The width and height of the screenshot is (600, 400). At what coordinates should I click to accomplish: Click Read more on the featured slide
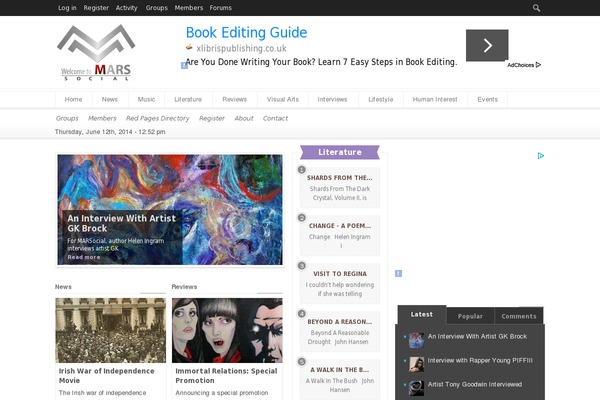coord(84,257)
